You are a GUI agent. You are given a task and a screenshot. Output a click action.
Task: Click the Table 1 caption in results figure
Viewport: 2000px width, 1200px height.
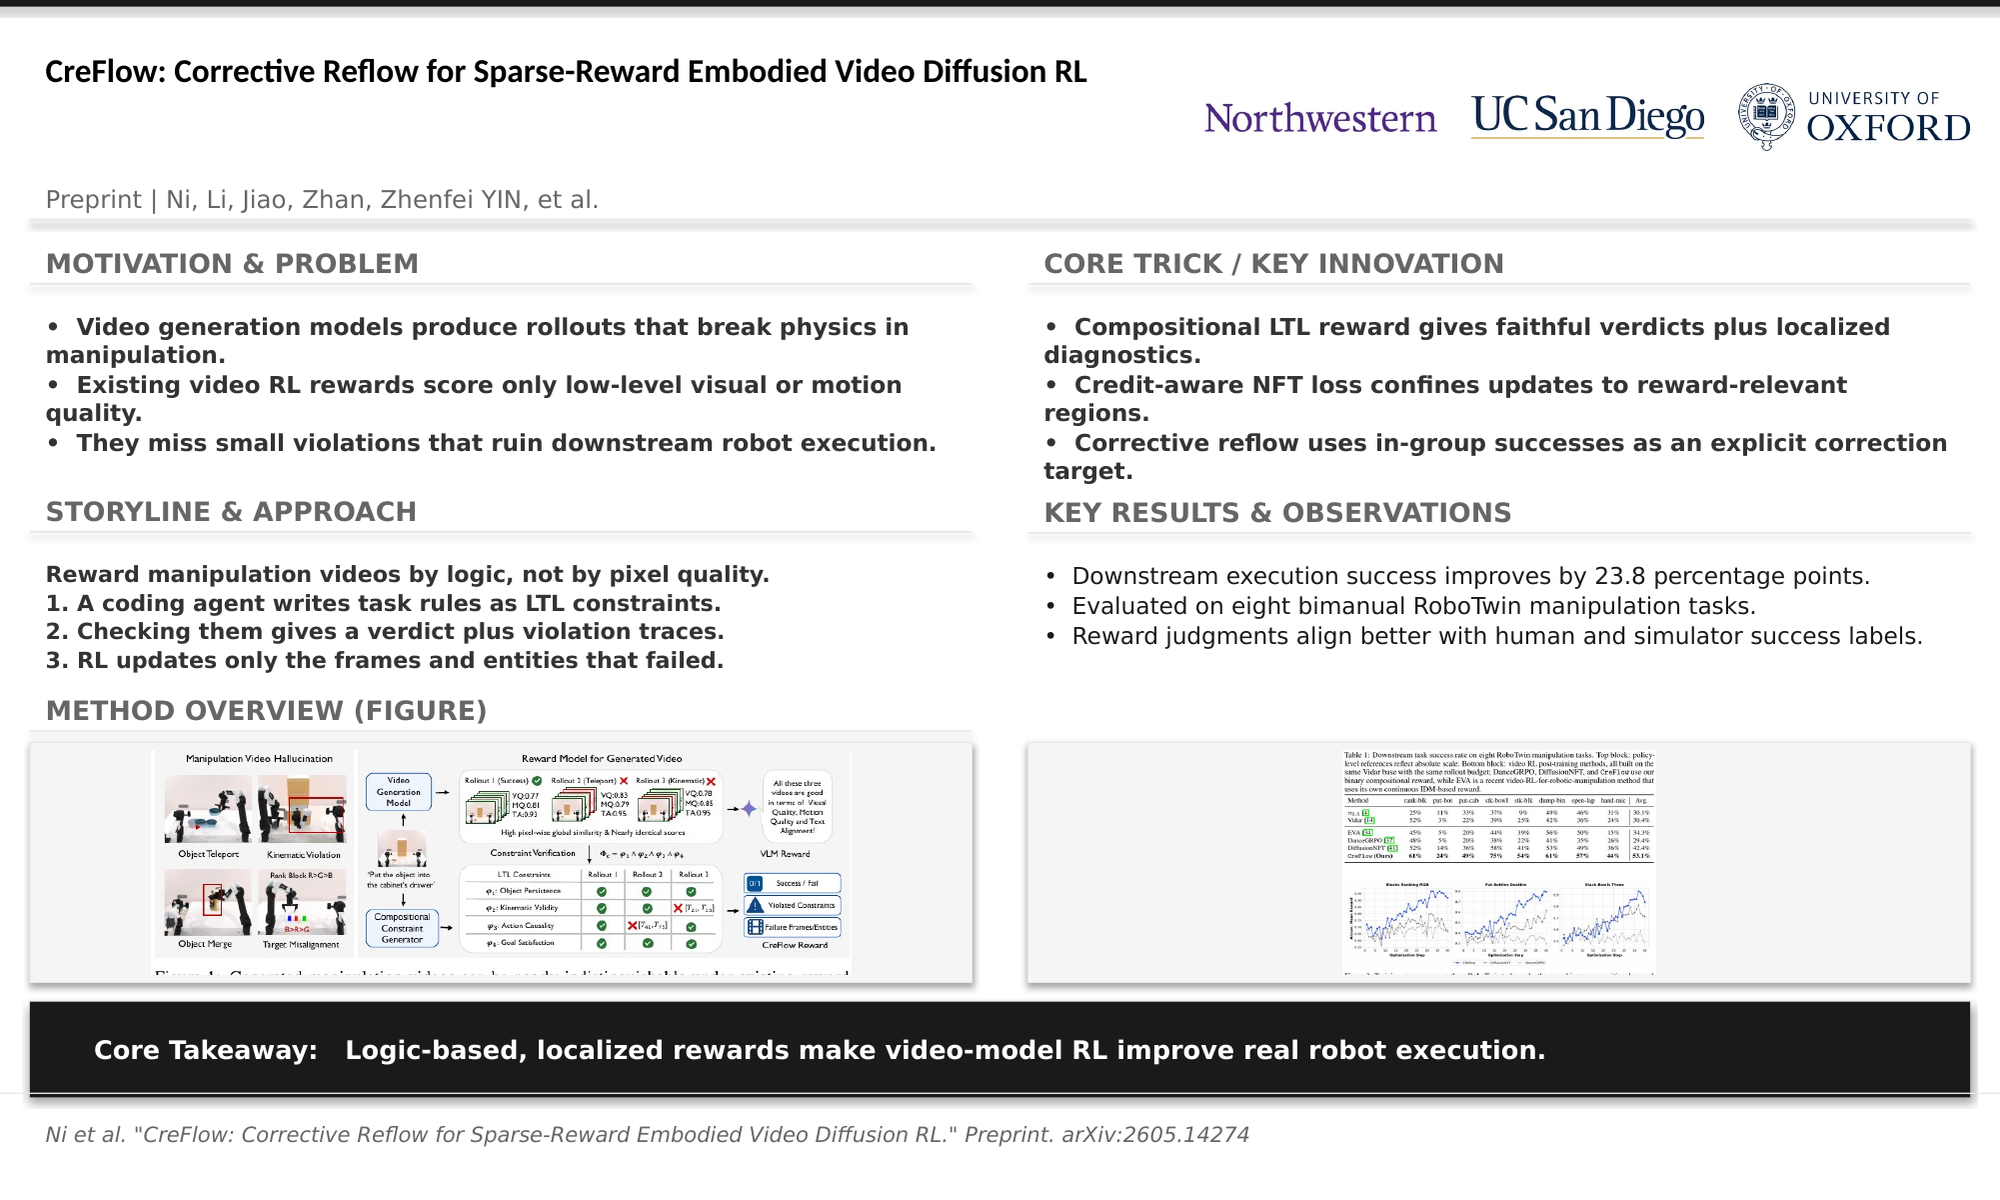point(1499,772)
